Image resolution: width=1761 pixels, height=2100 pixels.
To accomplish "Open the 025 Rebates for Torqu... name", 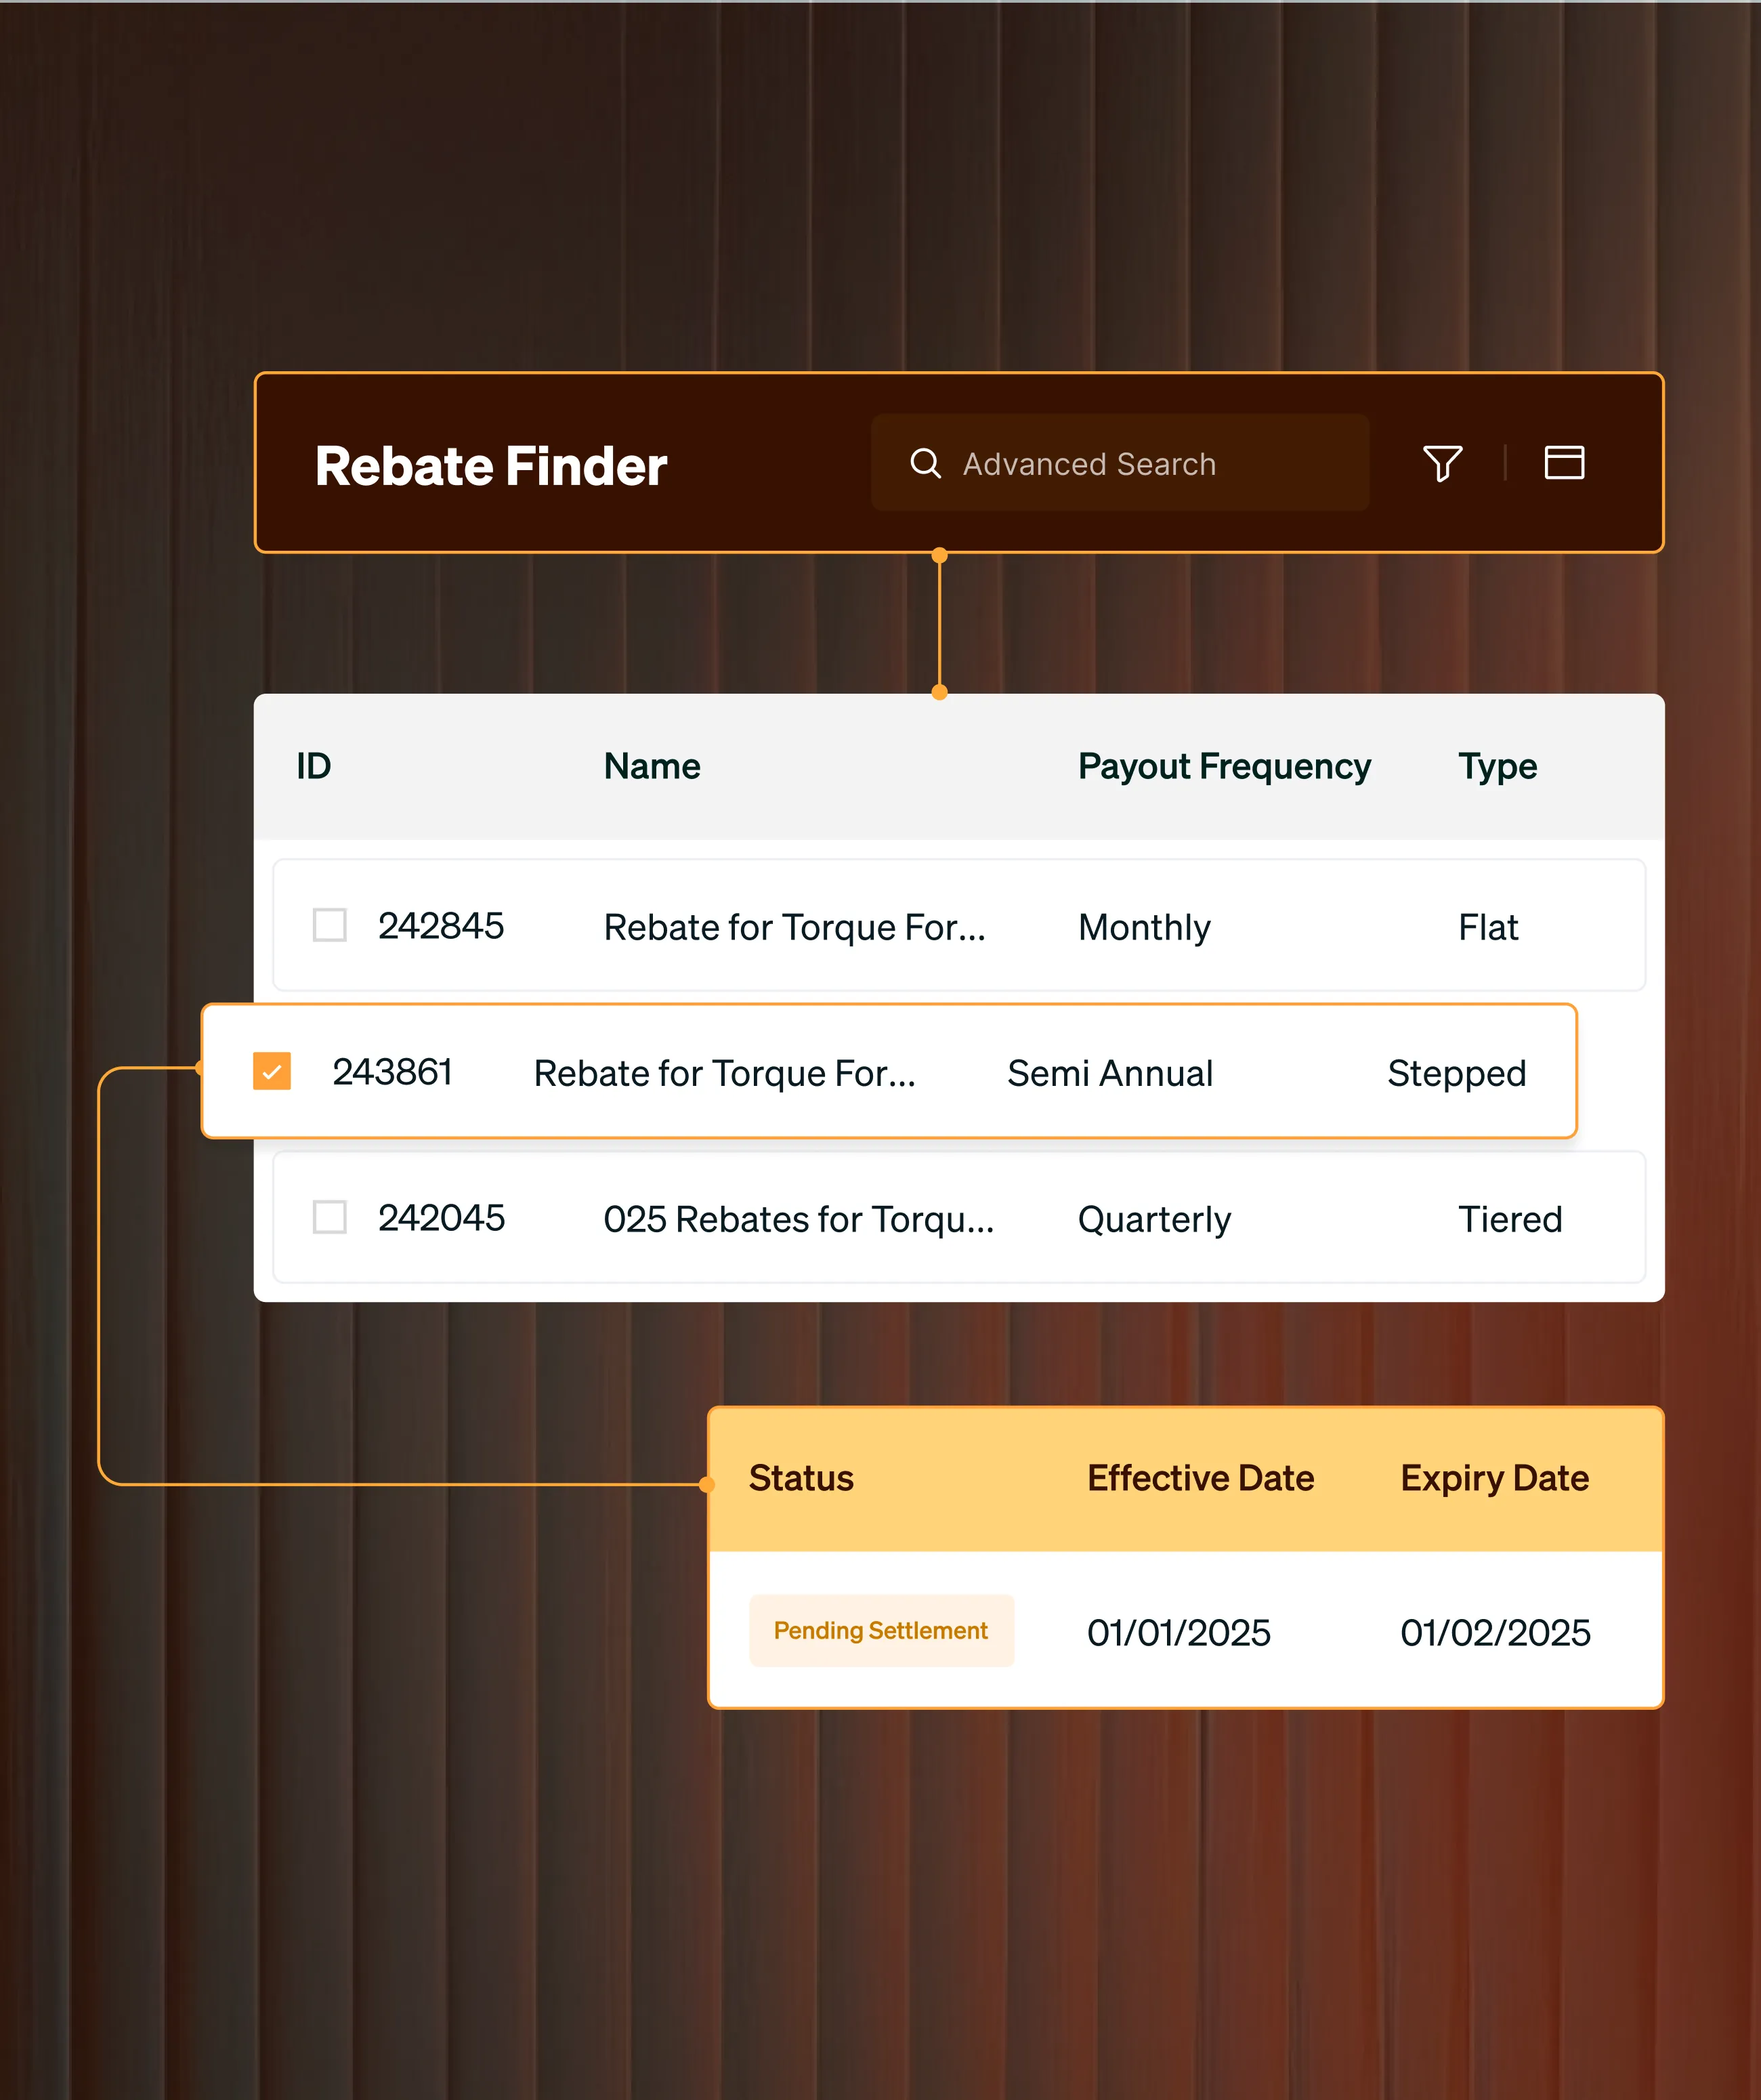I will tap(798, 1219).
